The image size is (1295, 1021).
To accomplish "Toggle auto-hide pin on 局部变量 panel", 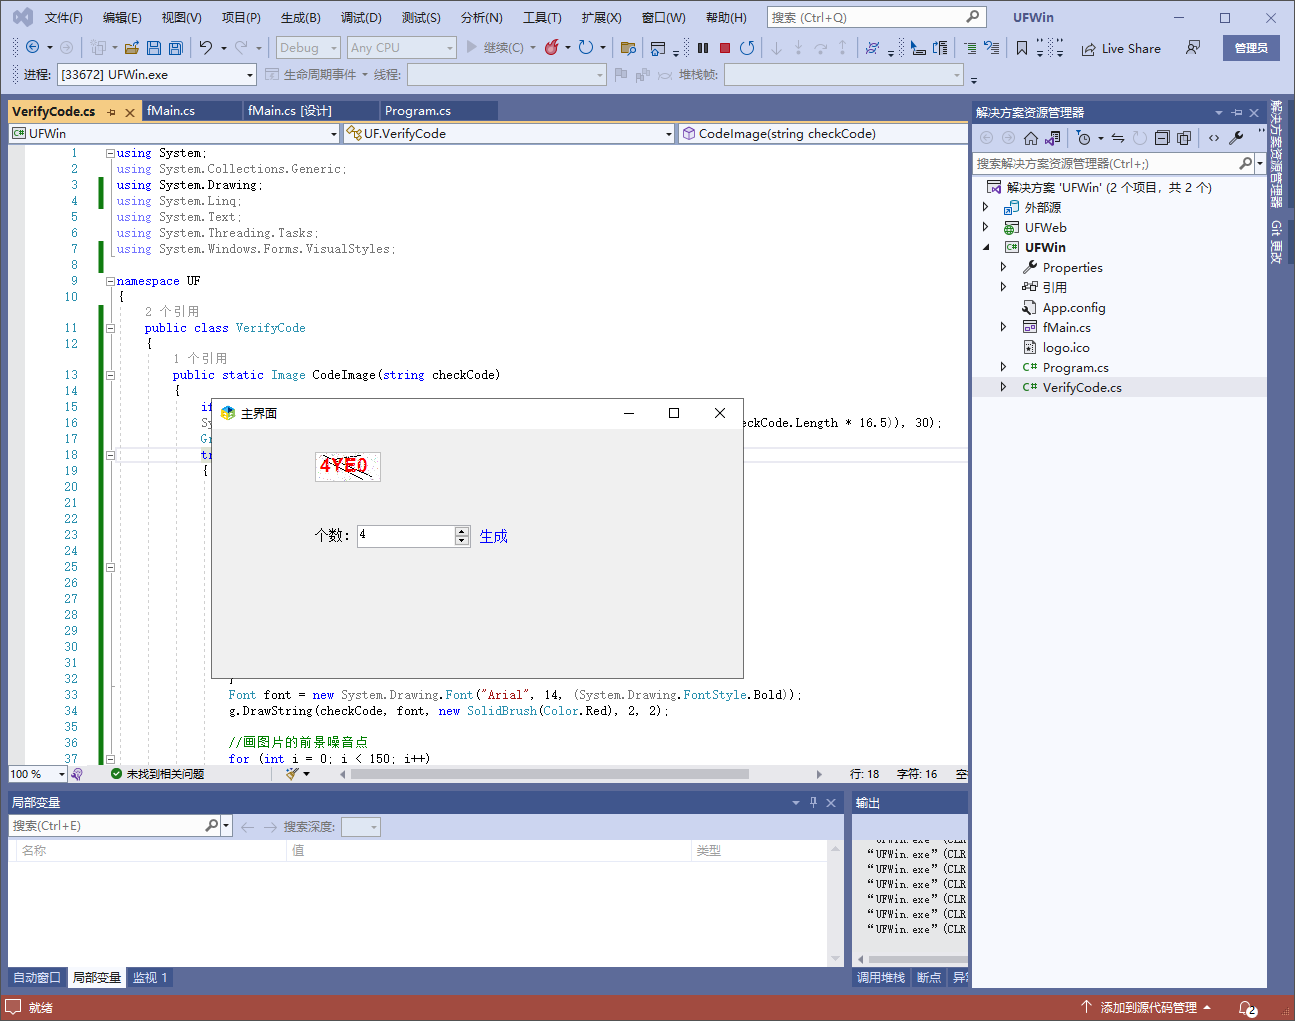I will tap(813, 802).
